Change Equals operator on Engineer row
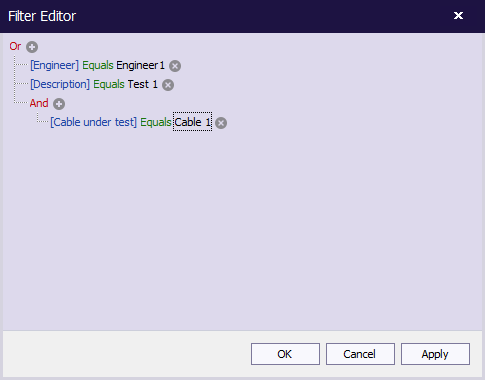The image size is (485, 380). pyautogui.click(x=98, y=65)
